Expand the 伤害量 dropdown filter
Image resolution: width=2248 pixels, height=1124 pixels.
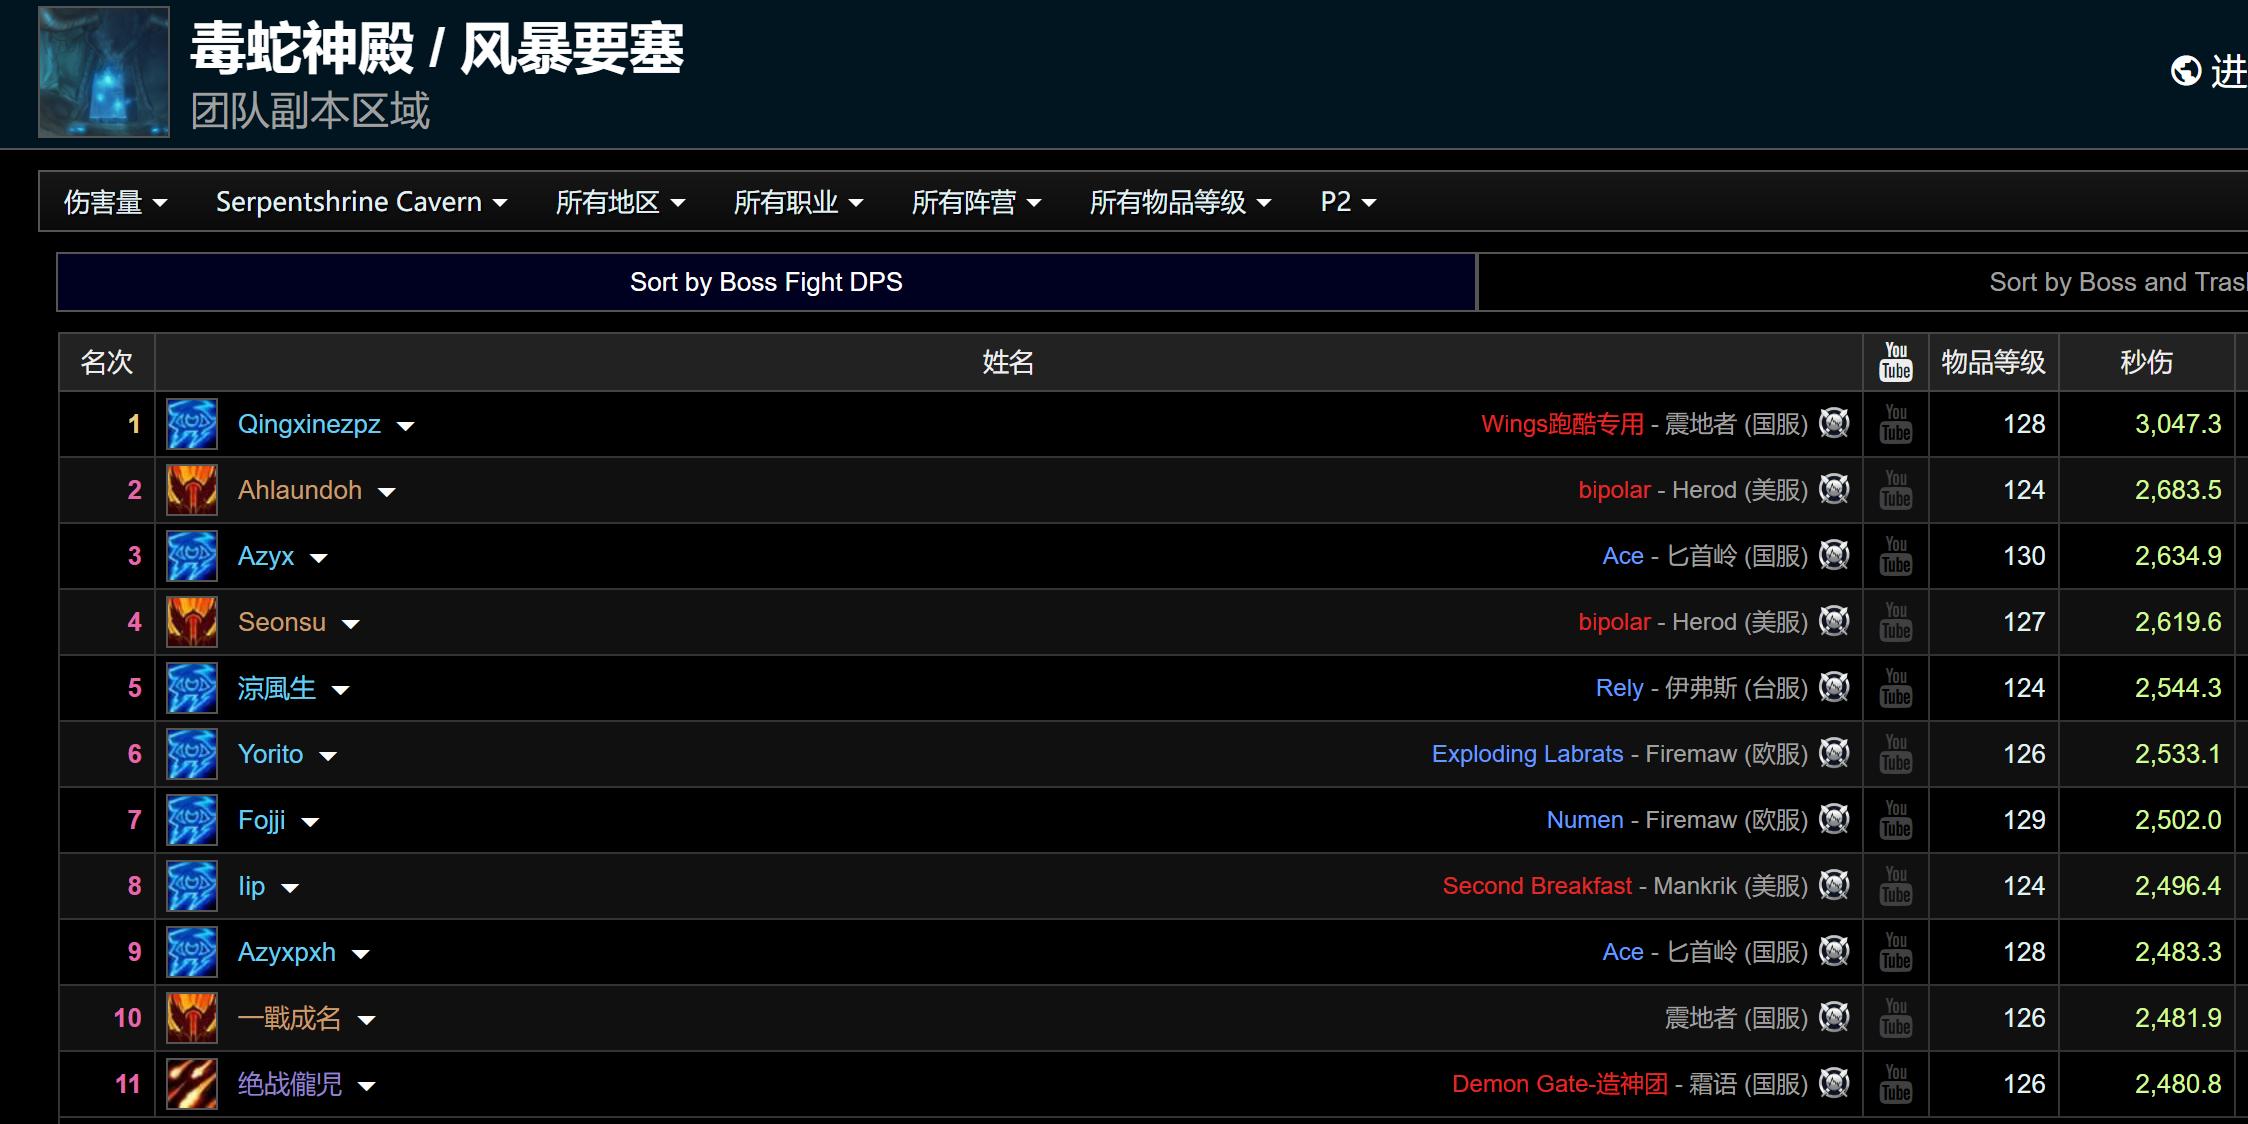(112, 201)
